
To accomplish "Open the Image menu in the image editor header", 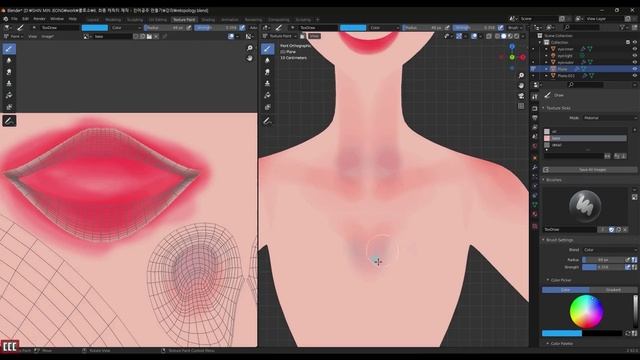I will click(47, 36).
